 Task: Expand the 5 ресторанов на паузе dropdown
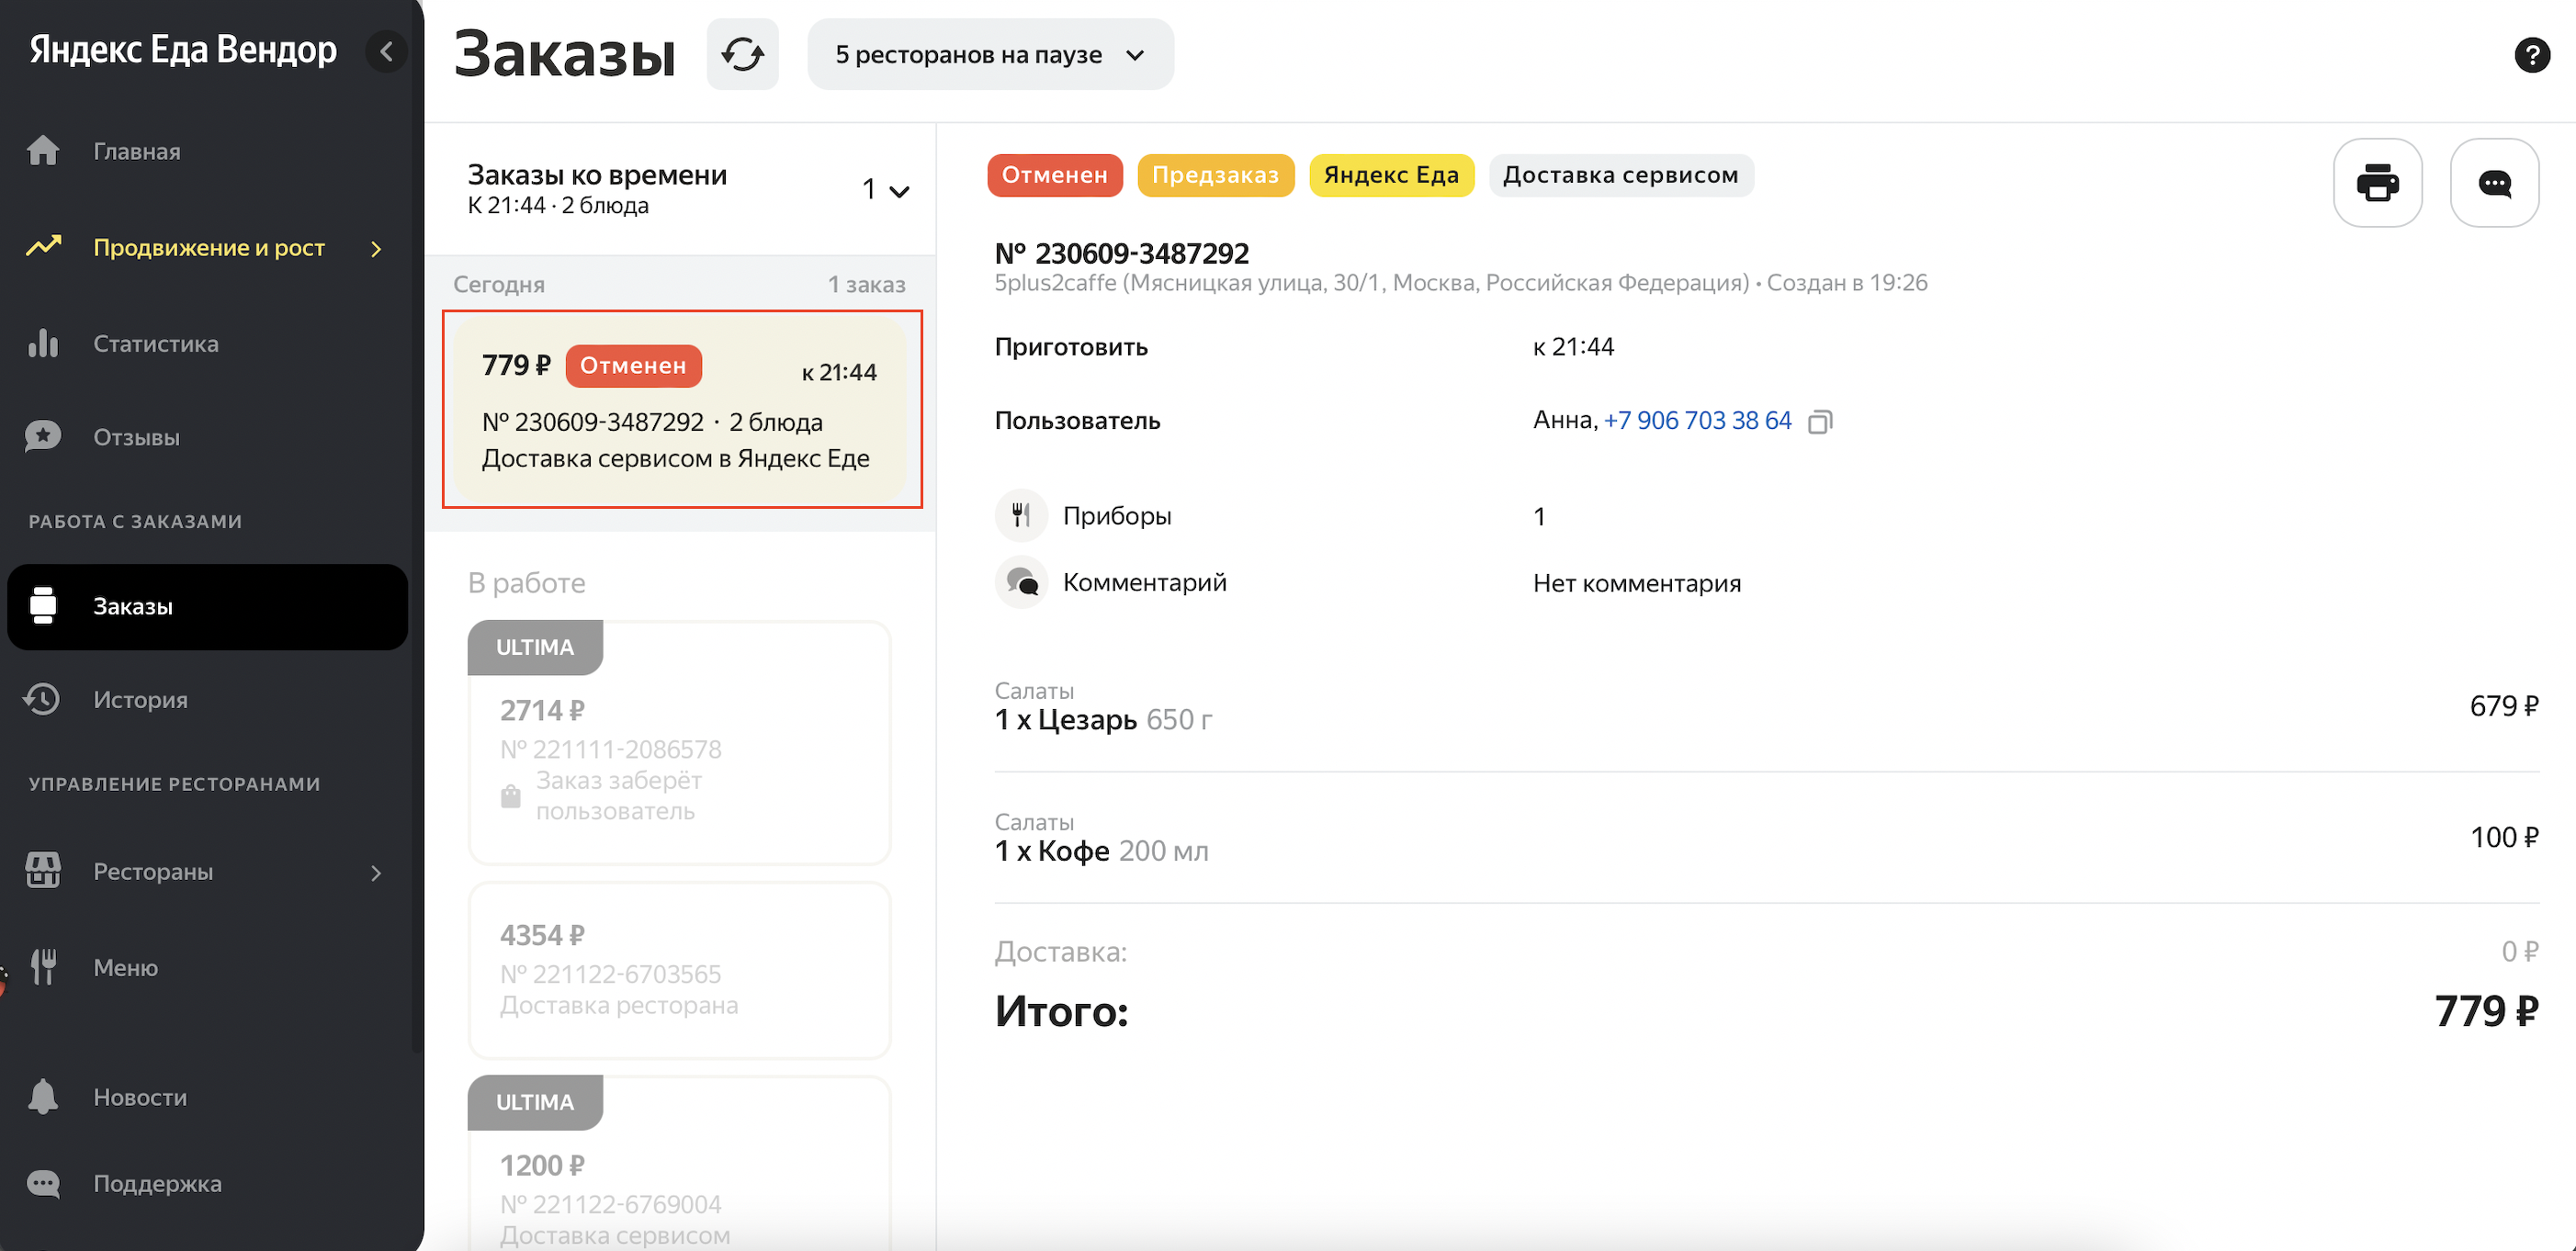pyautogui.click(x=990, y=54)
